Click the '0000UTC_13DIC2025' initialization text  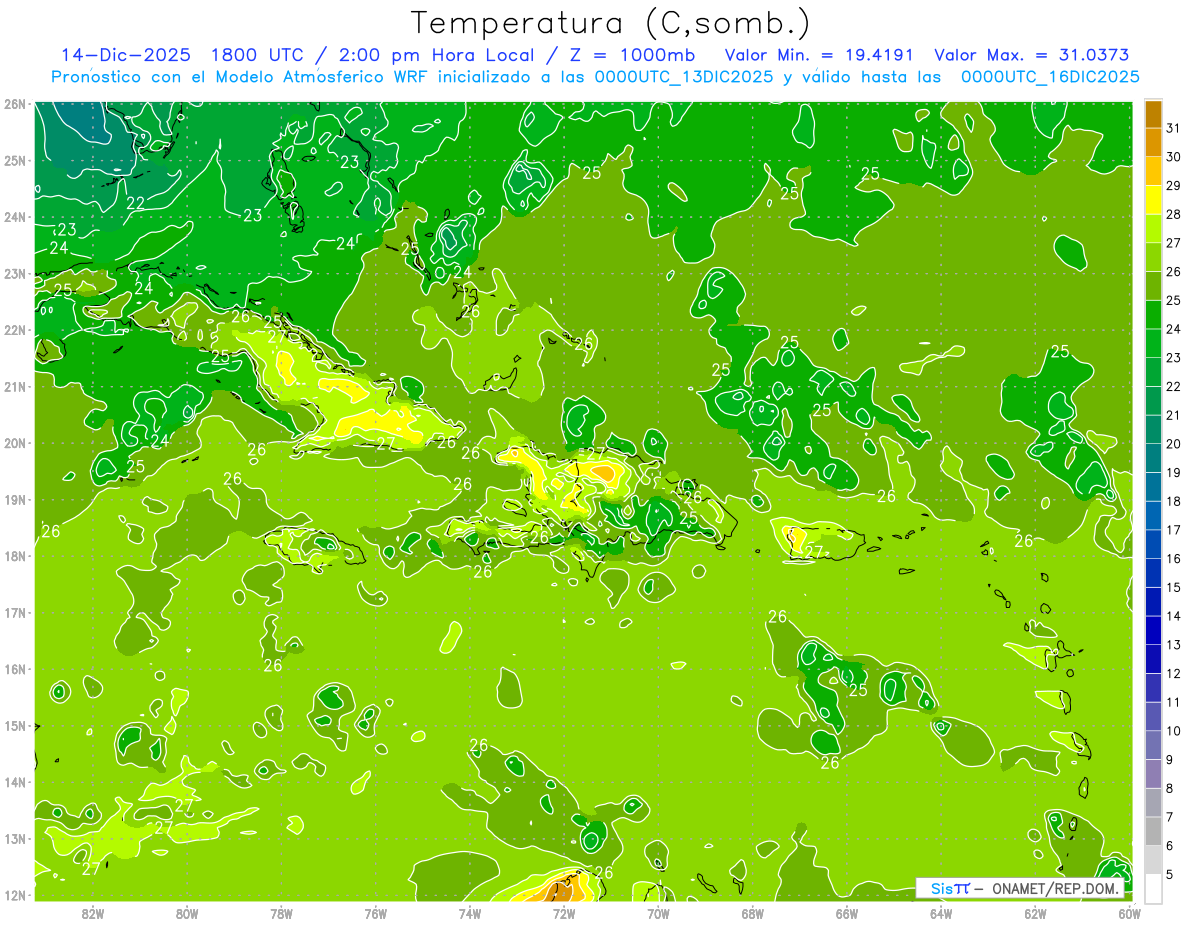point(684,77)
